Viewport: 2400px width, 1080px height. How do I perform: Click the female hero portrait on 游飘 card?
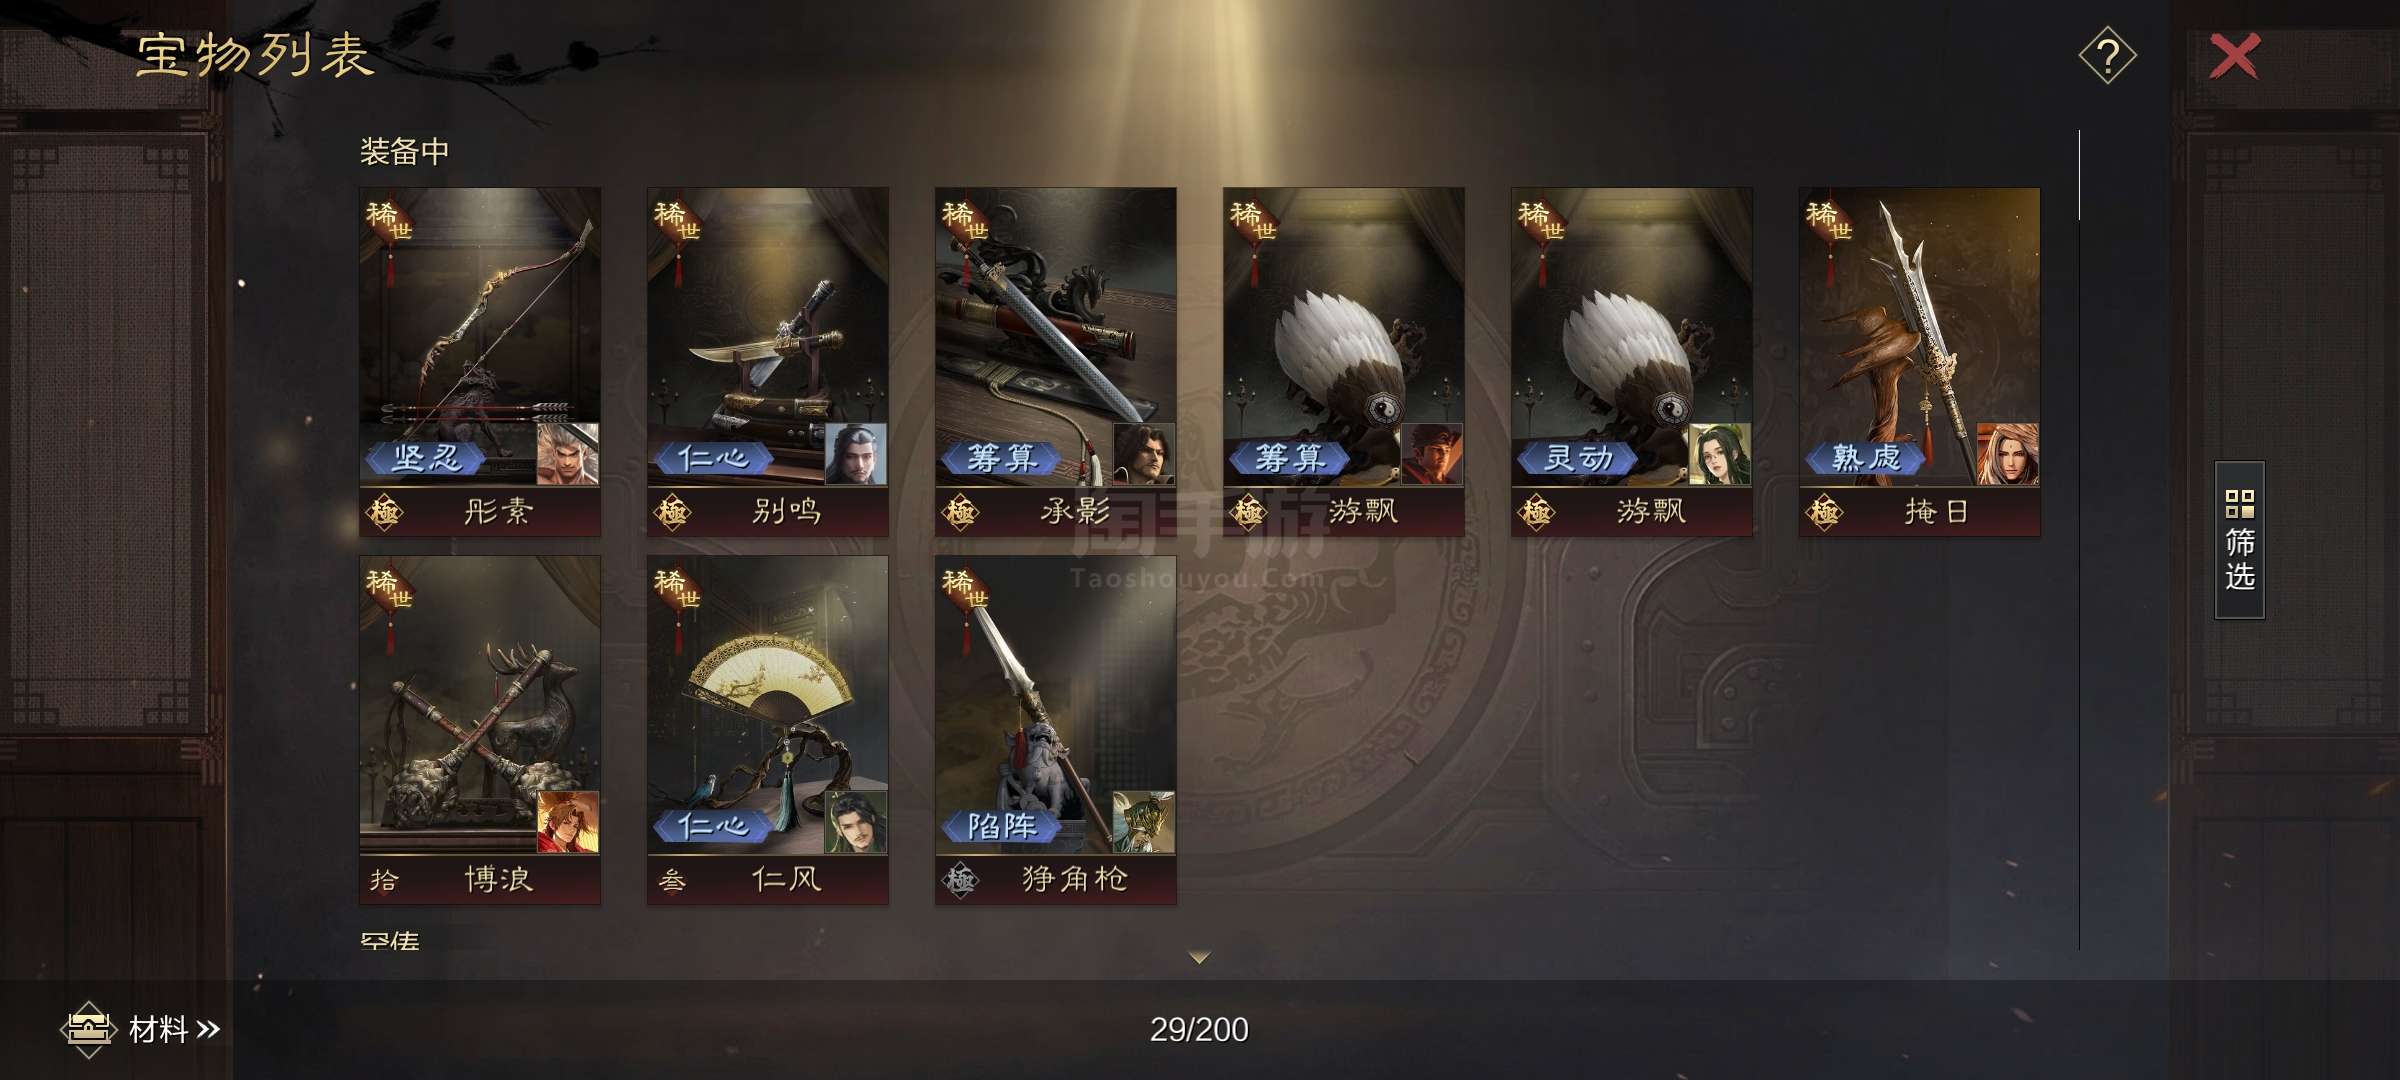(1720, 454)
